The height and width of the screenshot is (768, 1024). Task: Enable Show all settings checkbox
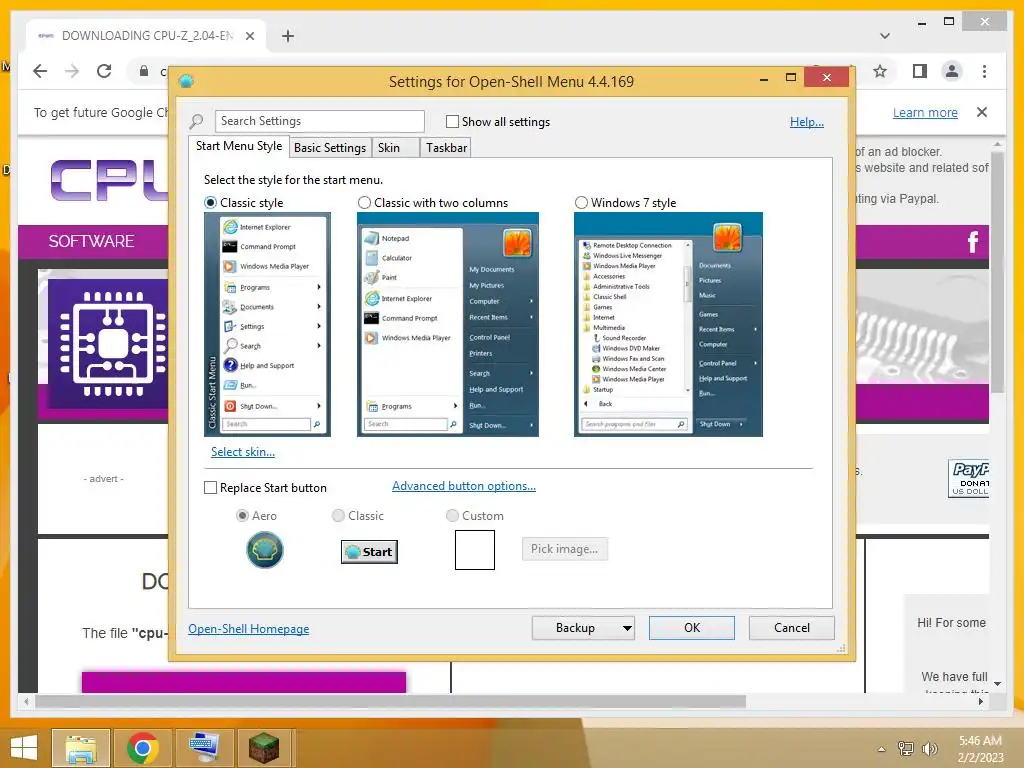[452, 121]
